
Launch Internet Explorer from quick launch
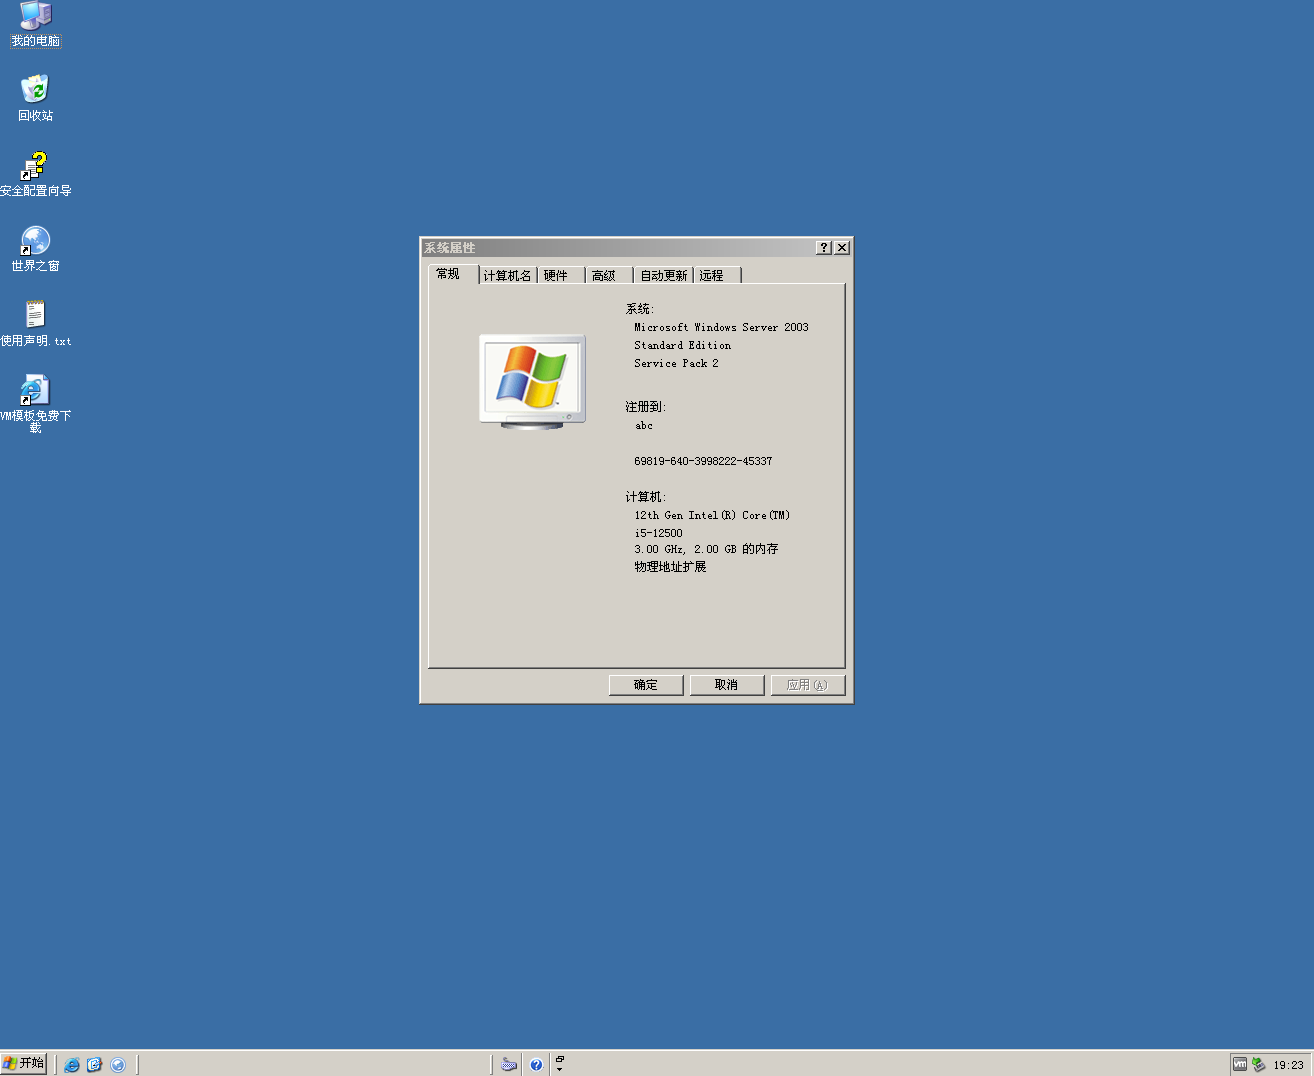click(72, 1065)
